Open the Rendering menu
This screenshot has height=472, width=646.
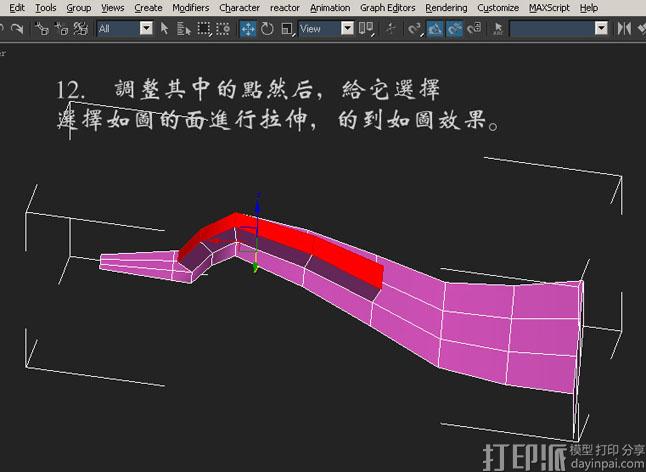[446, 7]
